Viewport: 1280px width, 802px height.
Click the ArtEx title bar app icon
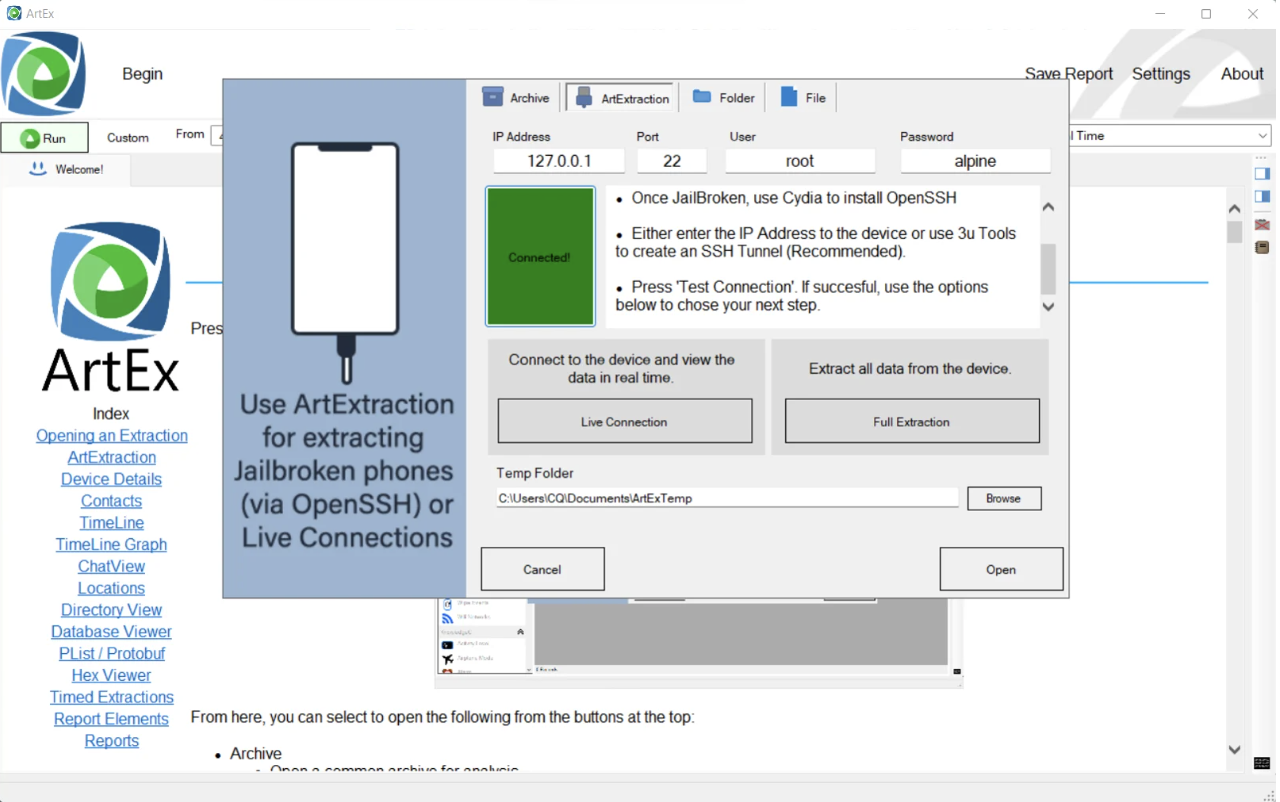pyautogui.click(x=14, y=14)
